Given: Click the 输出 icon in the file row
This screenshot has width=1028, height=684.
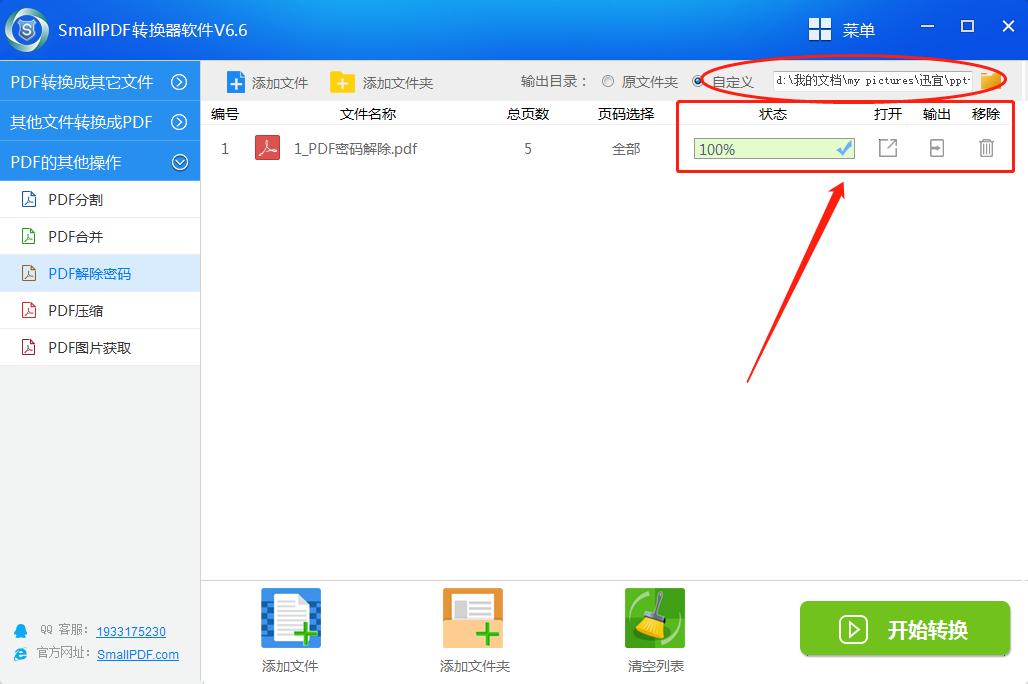Looking at the screenshot, I should 937,148.
